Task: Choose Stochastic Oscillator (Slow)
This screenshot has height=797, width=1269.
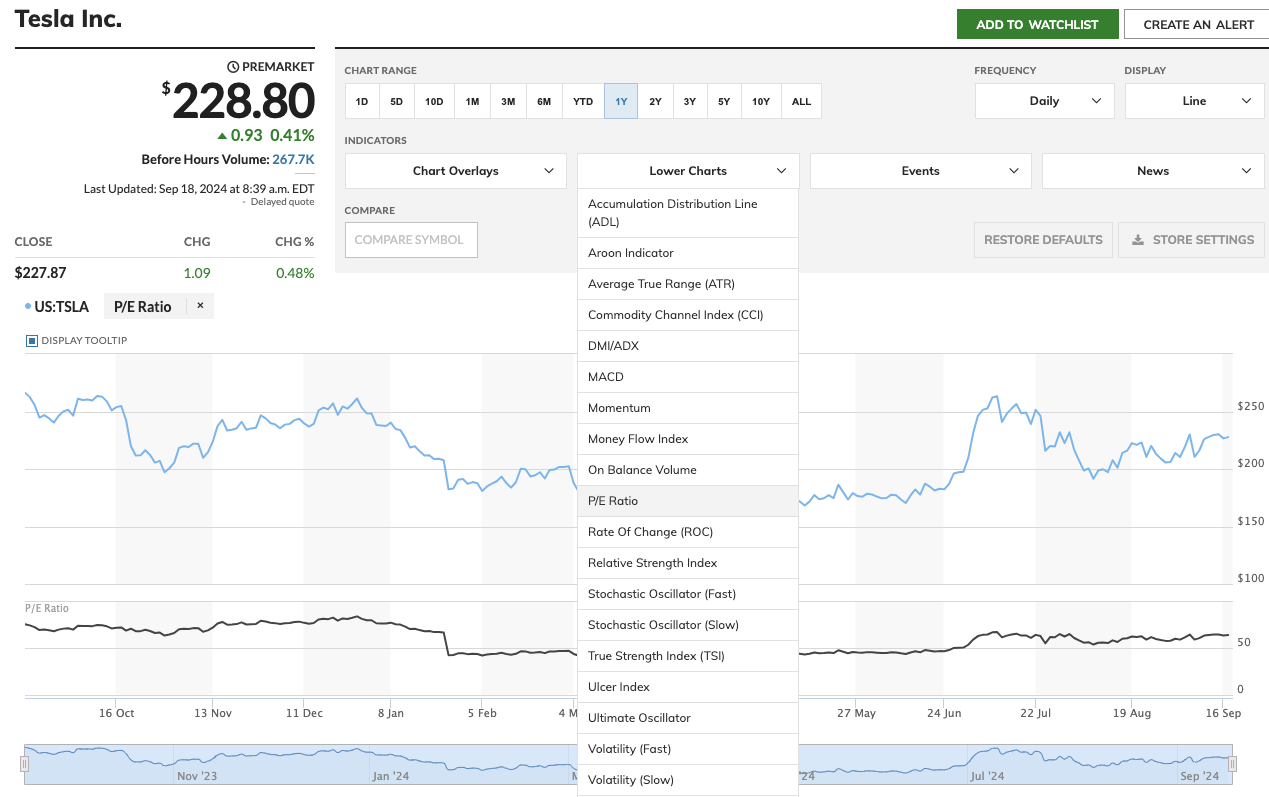Action: [688, 625]
